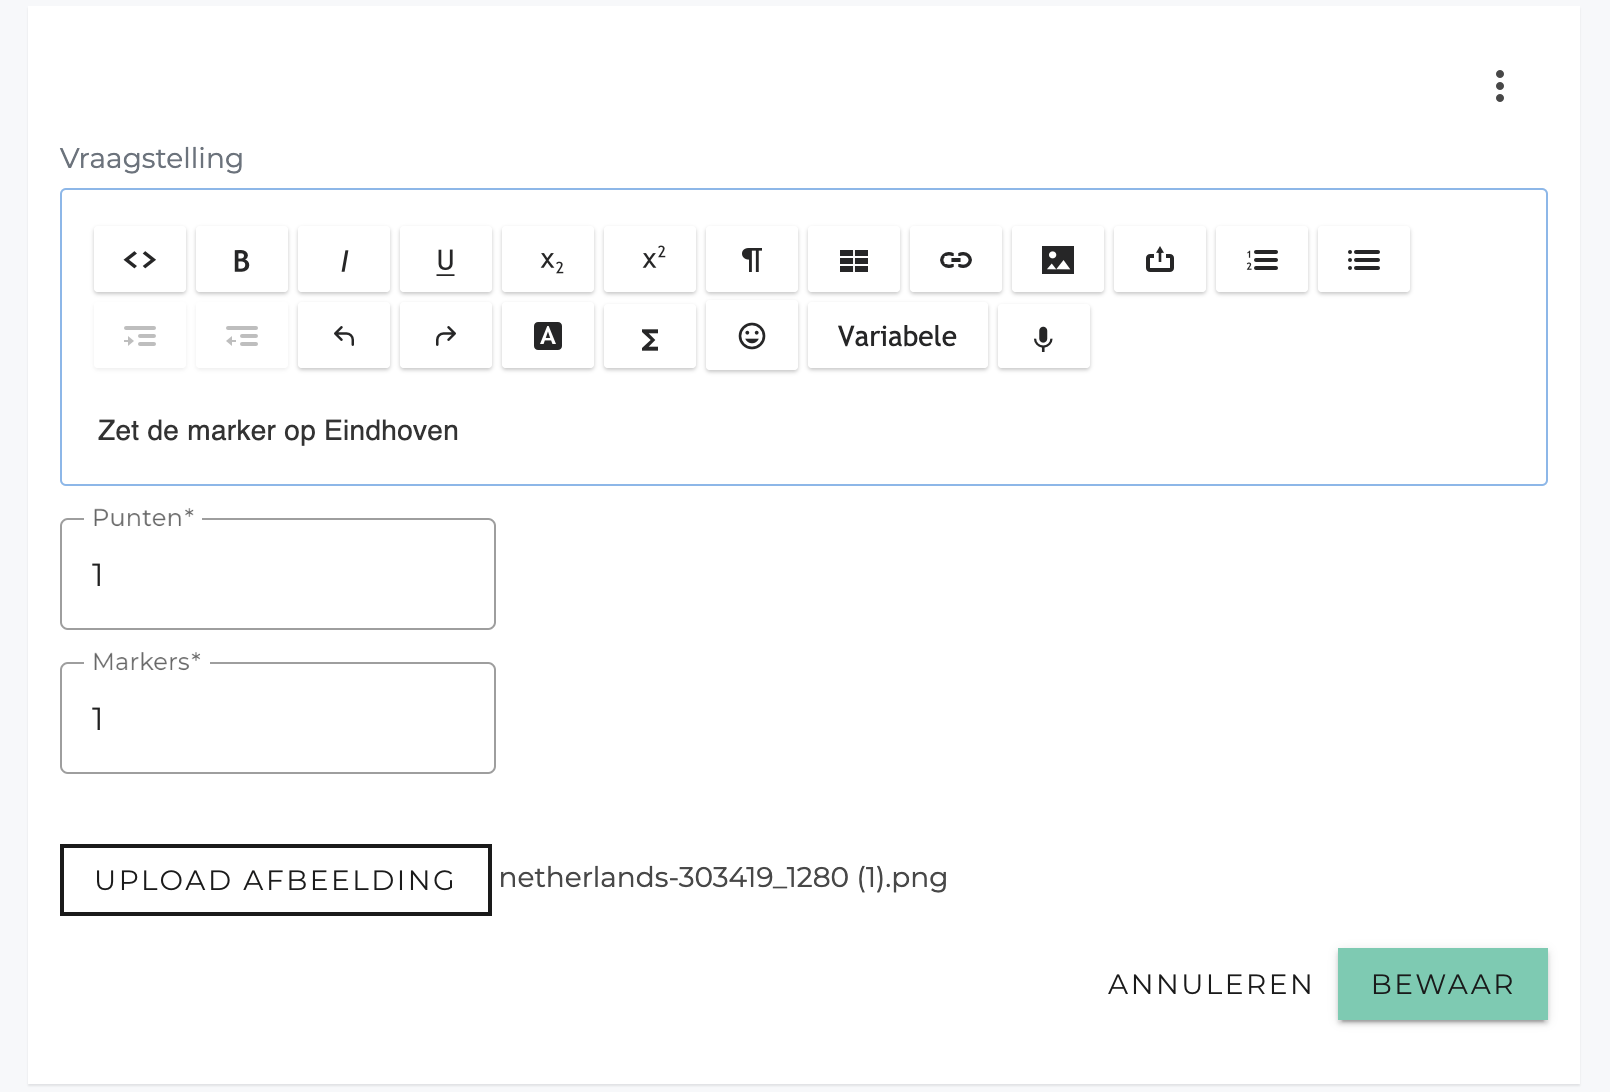Apply superscript formatting
1610x1092 pixels.
coord(650,260)
